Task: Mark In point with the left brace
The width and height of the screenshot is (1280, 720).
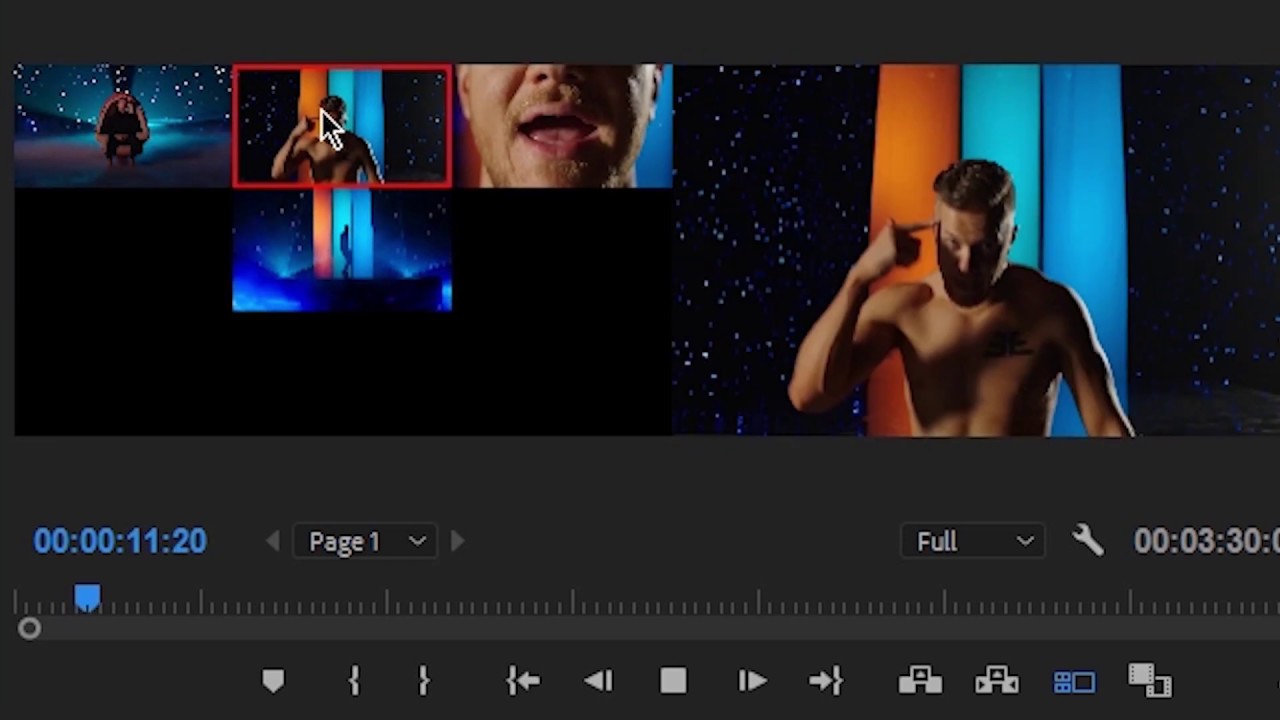Action: pyautogui.click(x=354, y=681)
